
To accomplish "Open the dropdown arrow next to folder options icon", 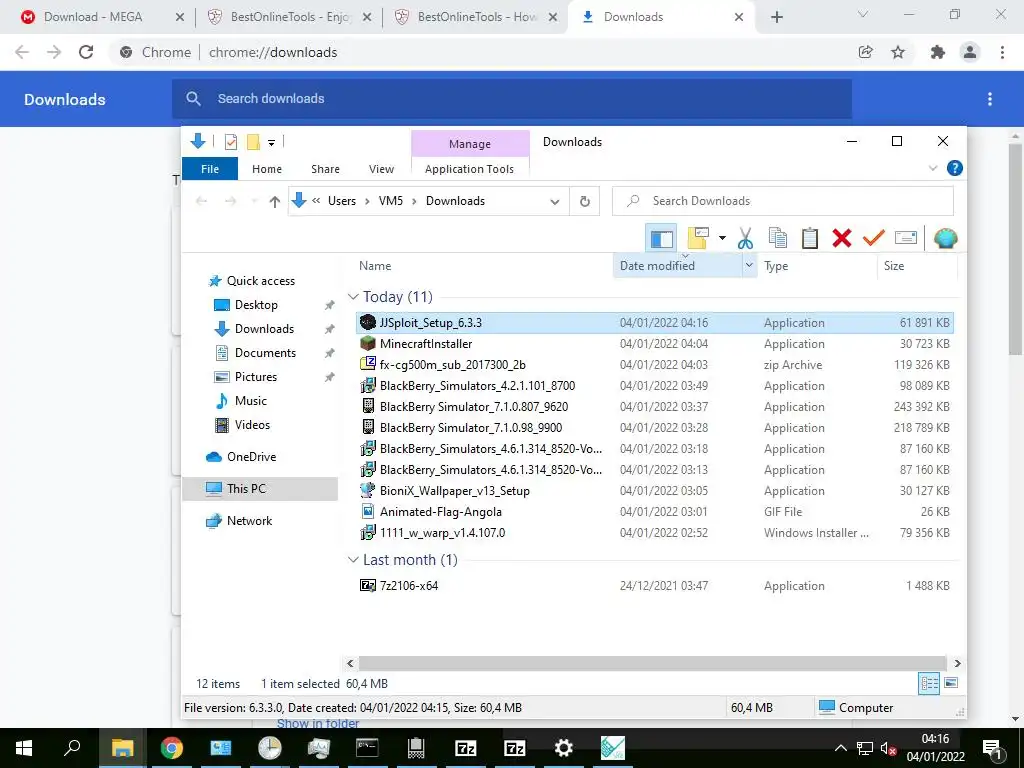I will coord(722,238).
